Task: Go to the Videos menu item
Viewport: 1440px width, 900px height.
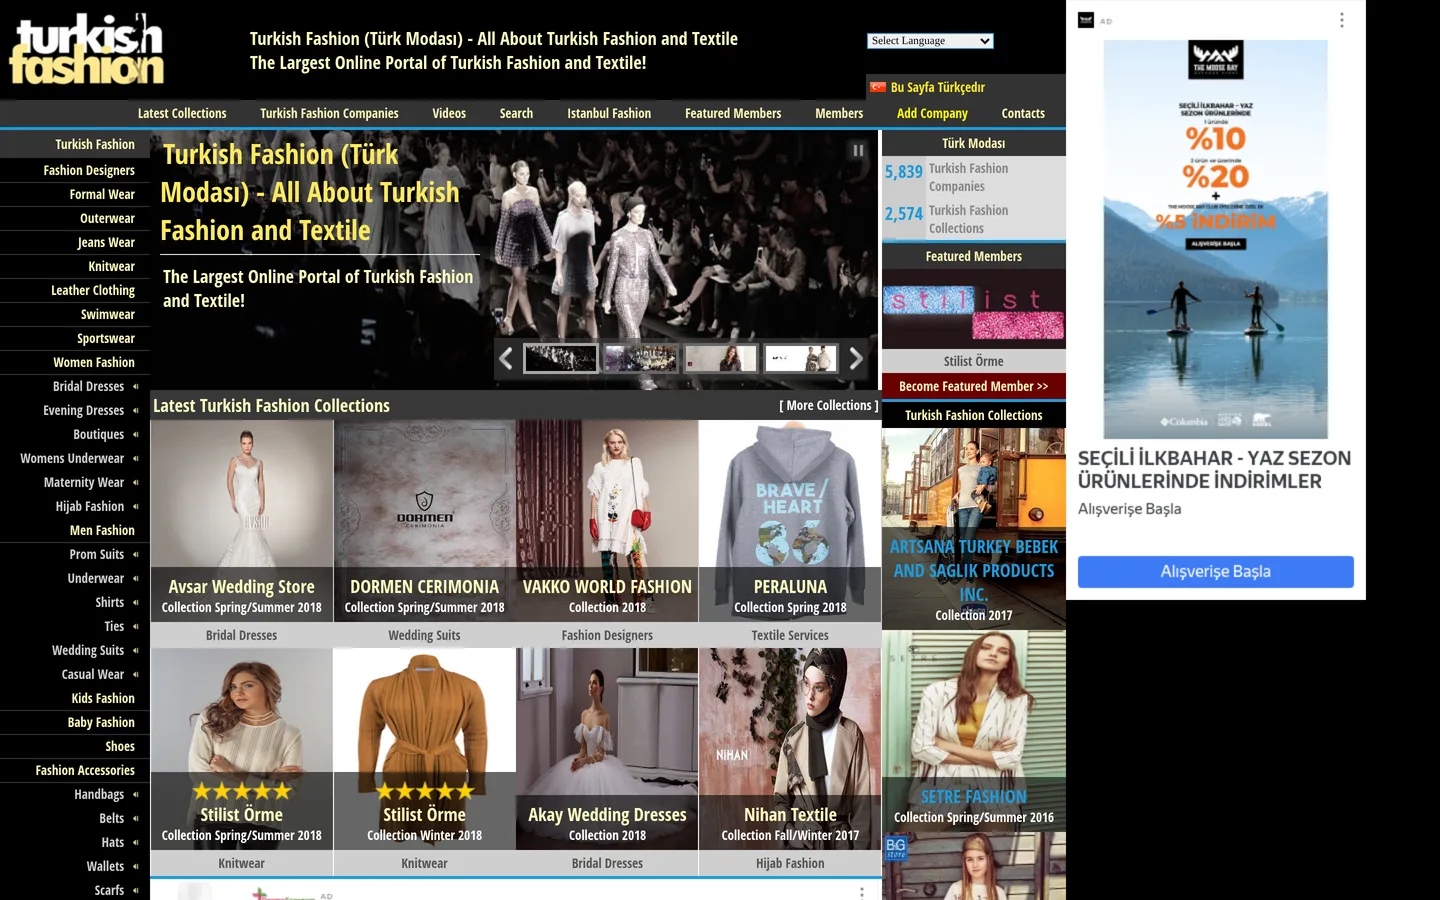Action: 449,114
